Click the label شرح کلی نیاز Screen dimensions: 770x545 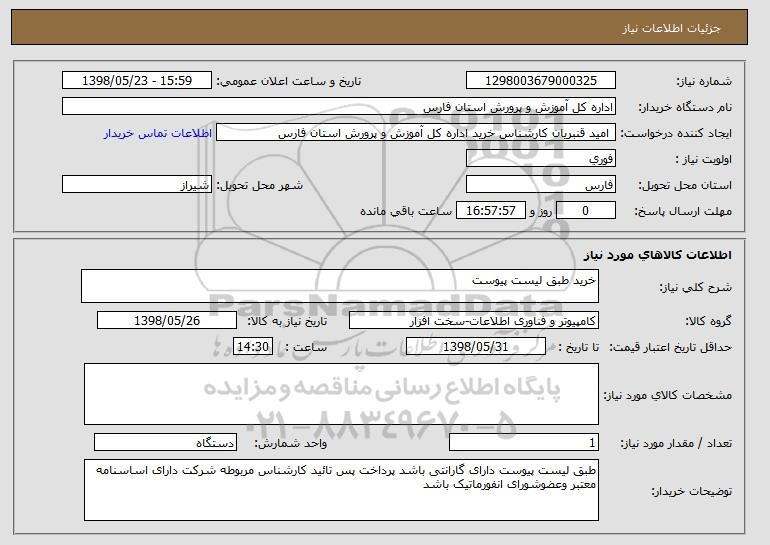(x=695, y=287)
